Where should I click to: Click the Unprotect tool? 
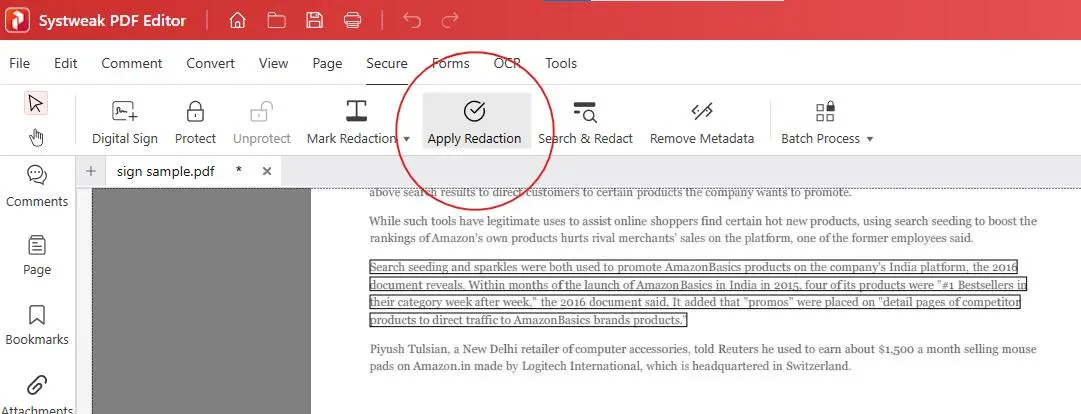coord(261,122)
